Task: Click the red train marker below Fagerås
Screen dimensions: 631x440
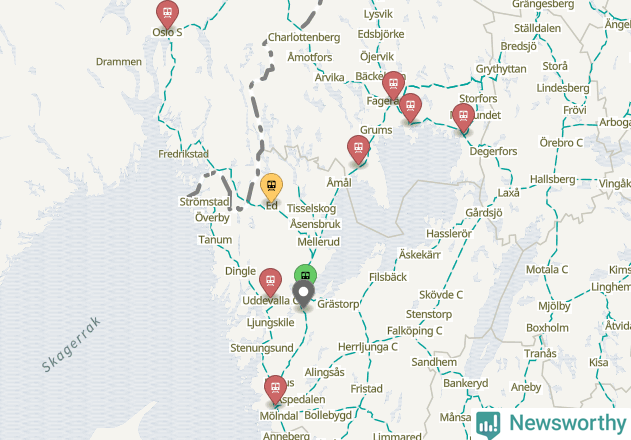Action: pos(410,106)
